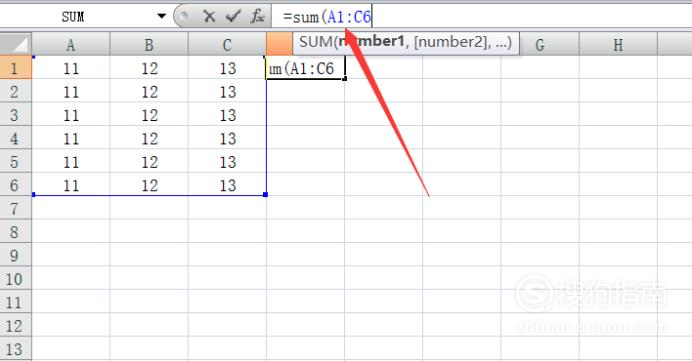This screenshot has height=361, width=692.
Task: Select column A header
Action: [x=71, y=45]
